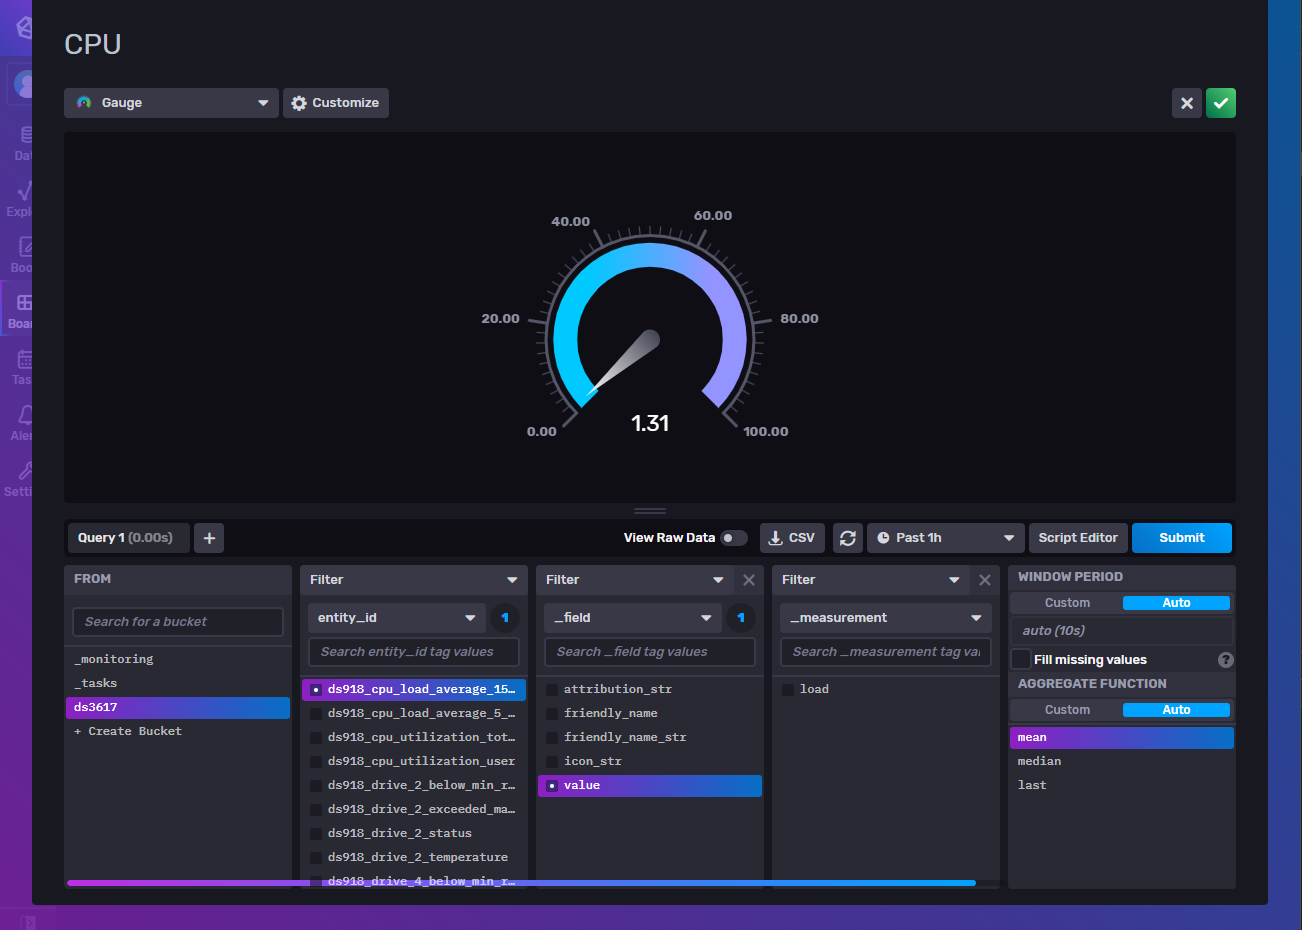The width and height of the screenshot is (1302, 930).
Task: Submit the query
Action: (1182, 538)
